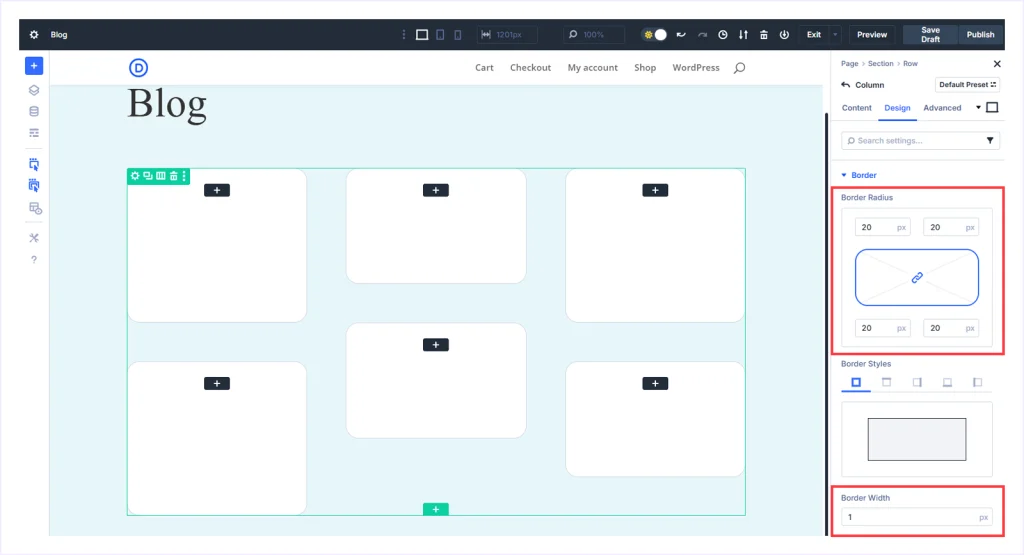Switch to the Advanced tab

coord(942,108)
